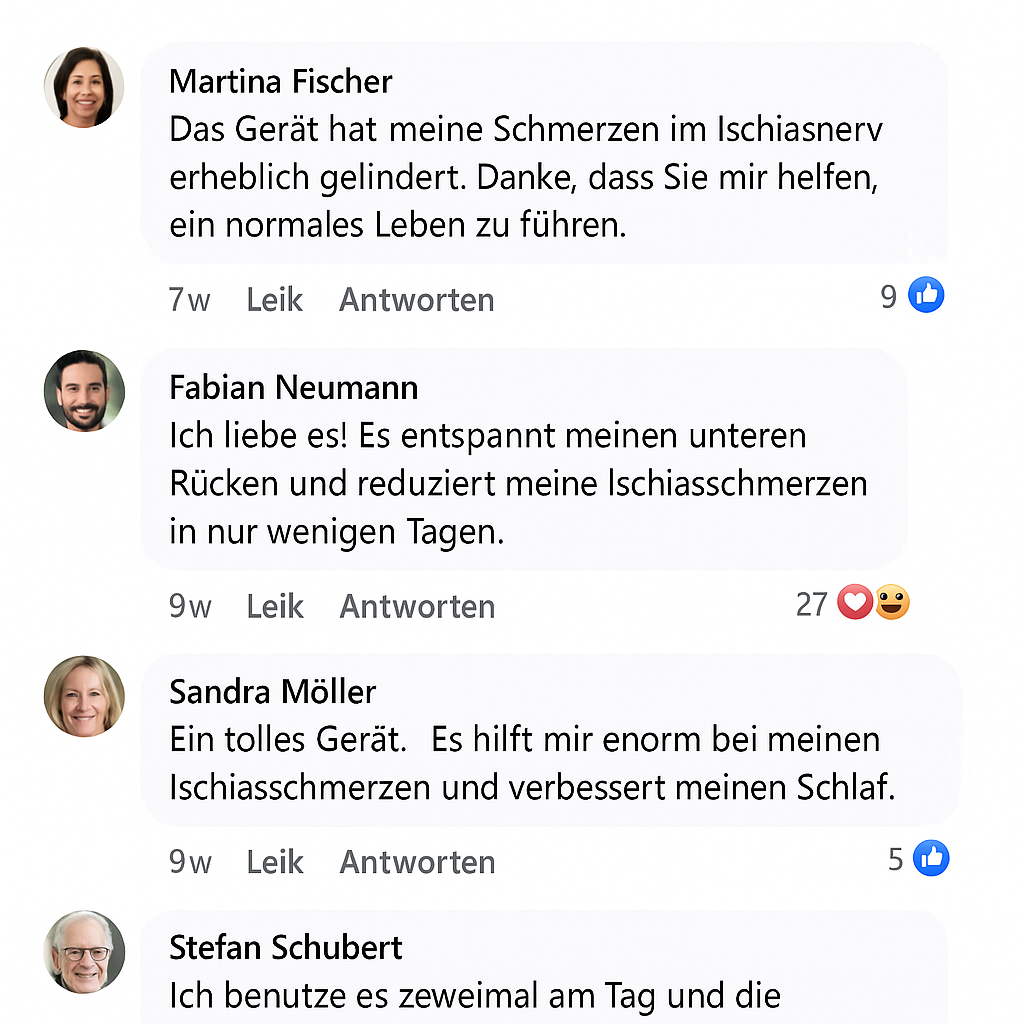Open the 7w timestamp on Martina's comment
Screen dimensions: 1024x1024
click(189, 300)
